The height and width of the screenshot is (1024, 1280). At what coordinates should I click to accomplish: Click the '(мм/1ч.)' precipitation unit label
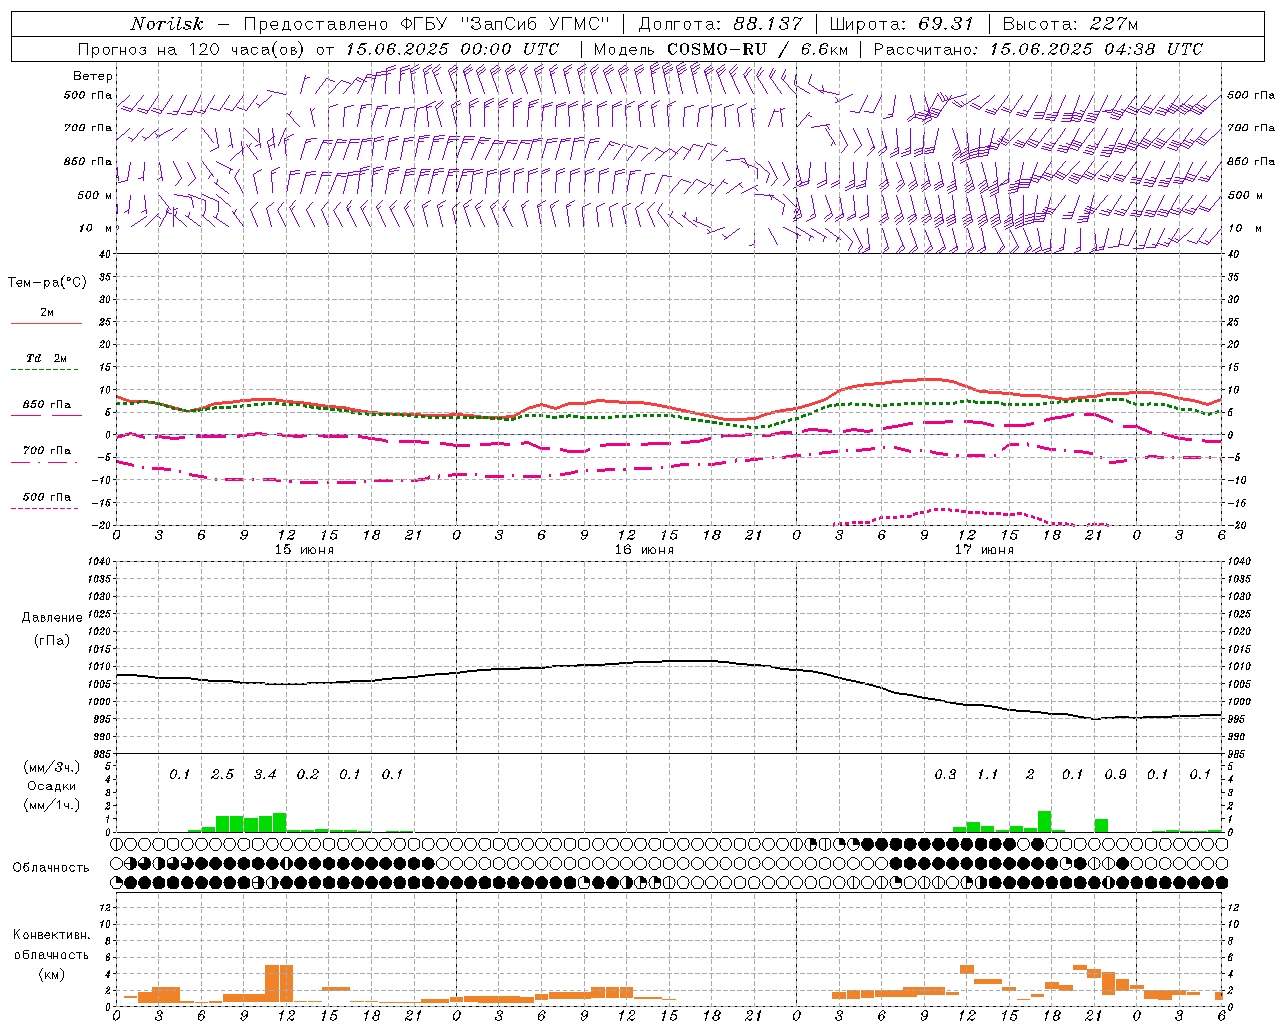[52, 805]
